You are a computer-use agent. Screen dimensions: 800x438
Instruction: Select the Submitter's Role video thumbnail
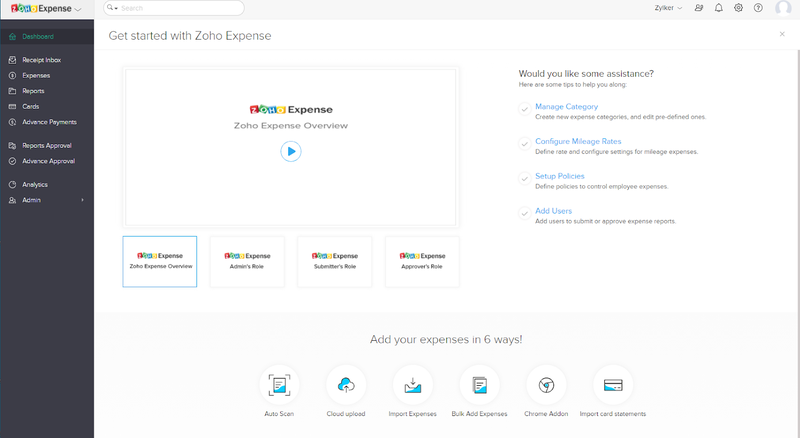coord(335,261)
